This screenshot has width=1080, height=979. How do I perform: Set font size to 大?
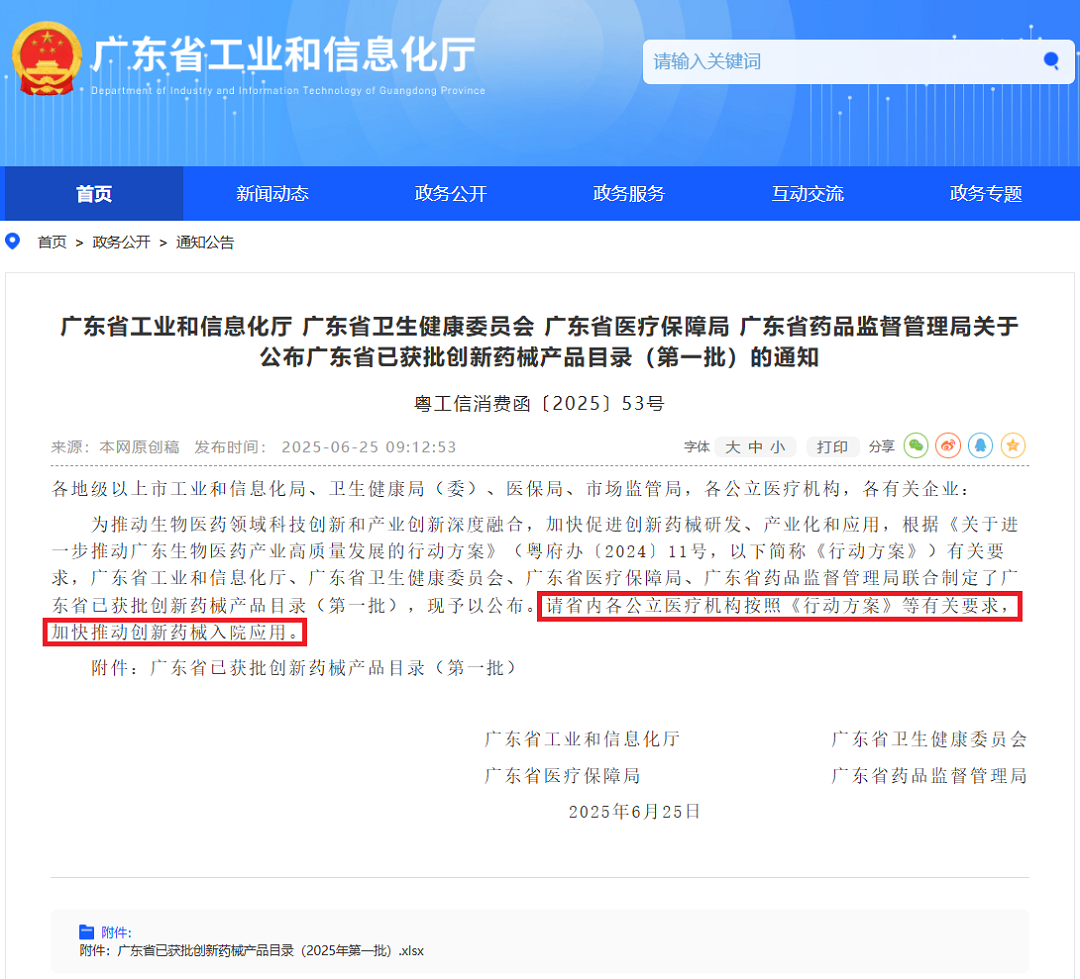(x=733, y=447)
